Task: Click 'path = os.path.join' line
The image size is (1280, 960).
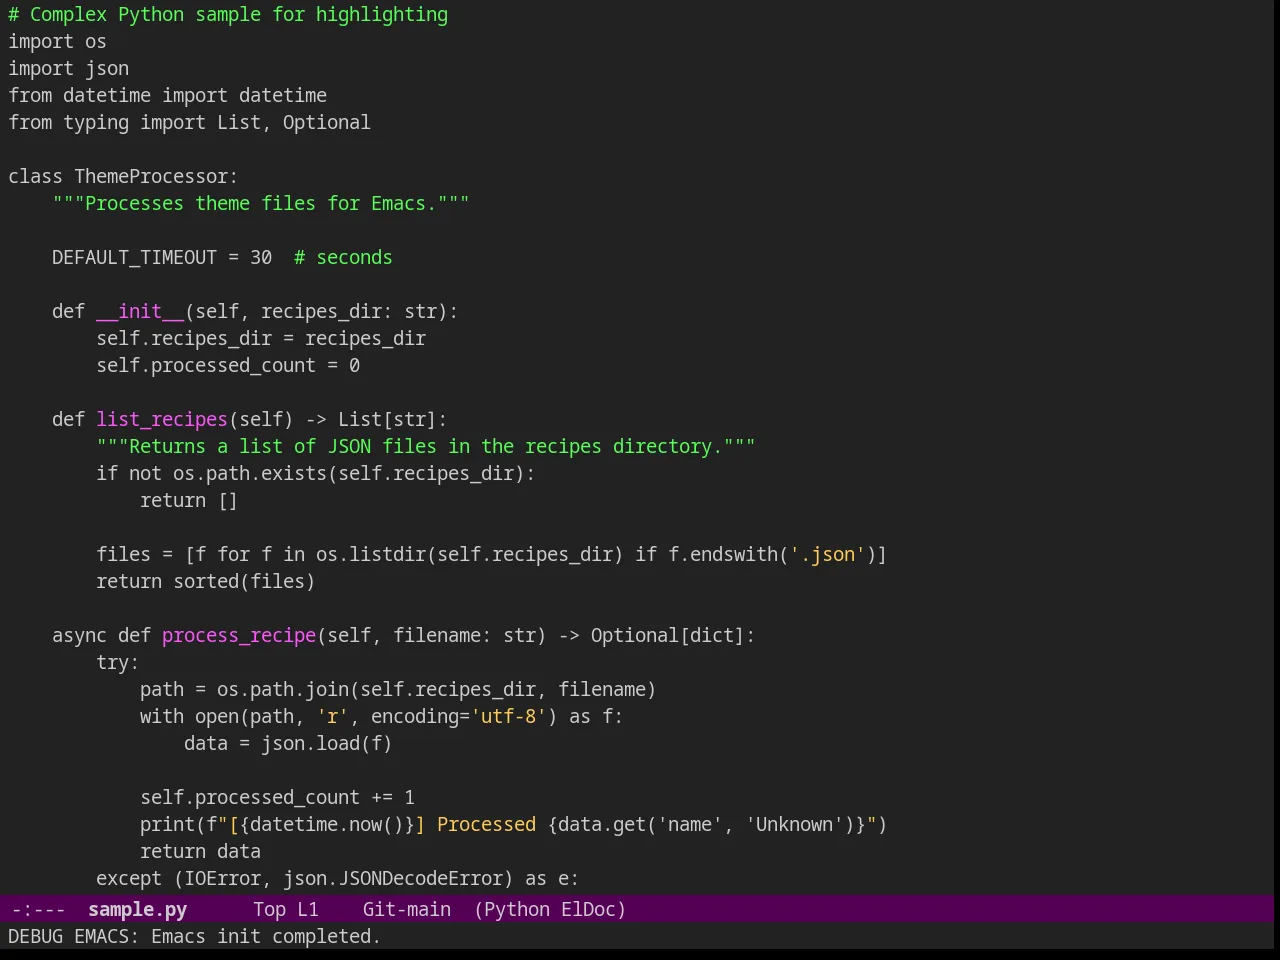Action: pyautogui.click(x=398, y=689)
